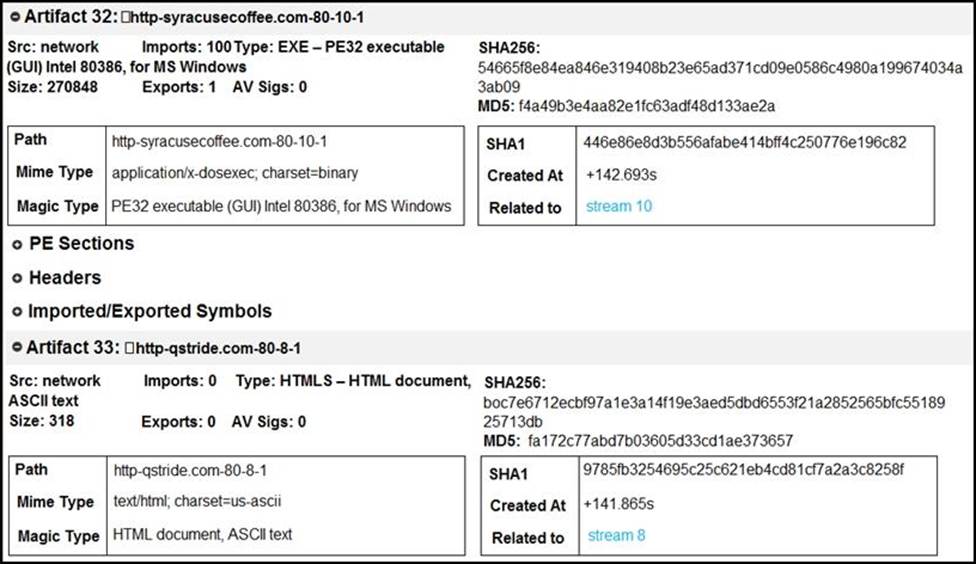
Task: Click the minus icon before Artifact 33
Action: point(17,347)
